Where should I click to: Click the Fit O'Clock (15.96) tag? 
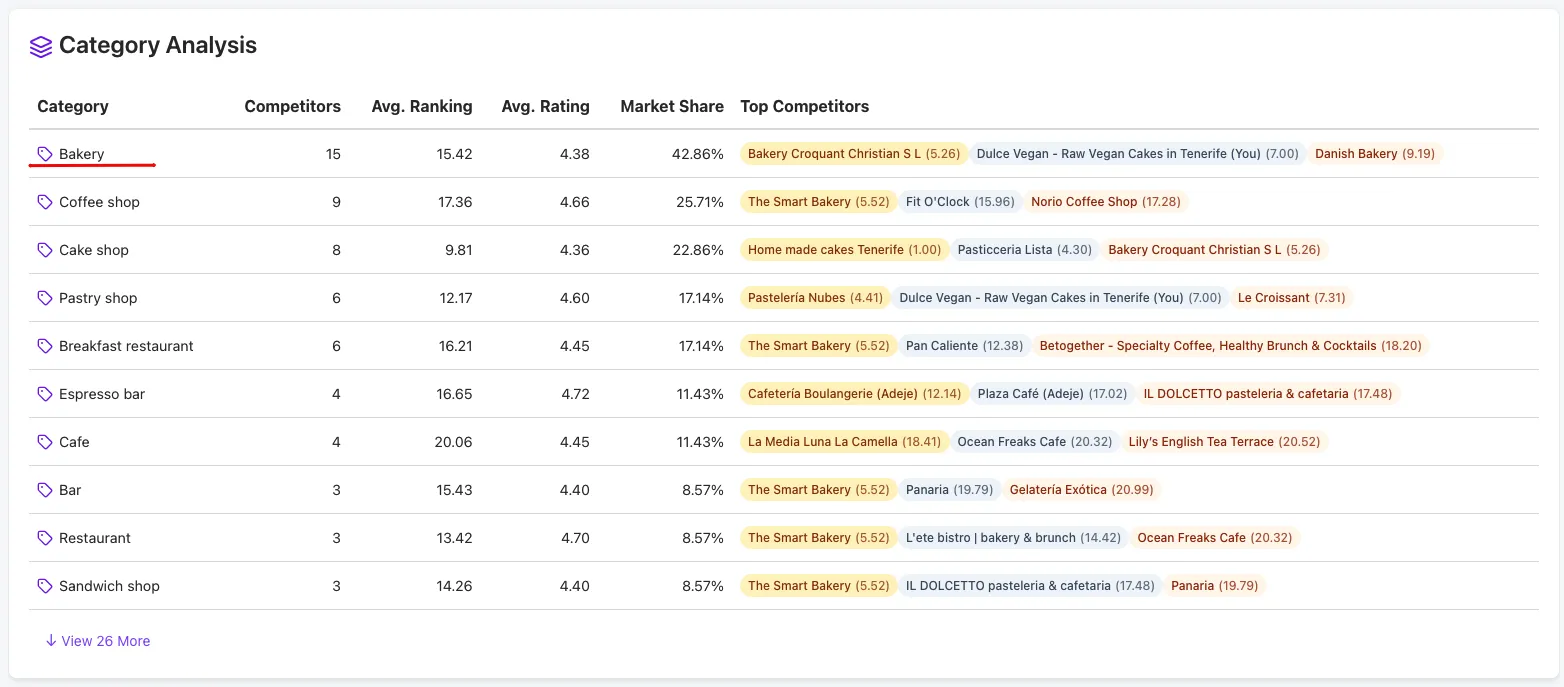click(x=960, y=202)
